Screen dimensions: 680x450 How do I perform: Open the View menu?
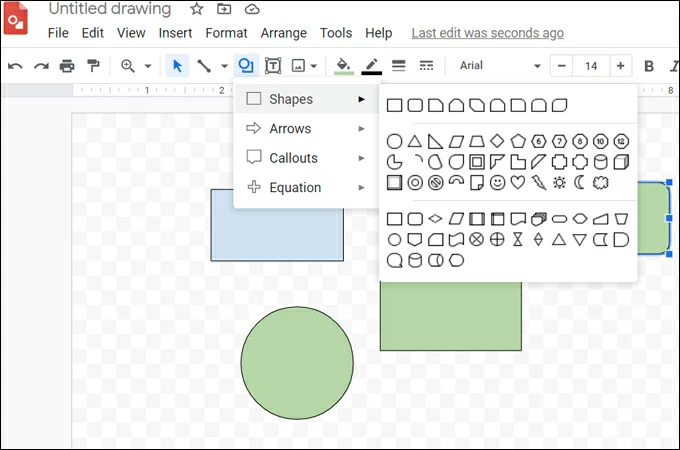click(131, 33)
